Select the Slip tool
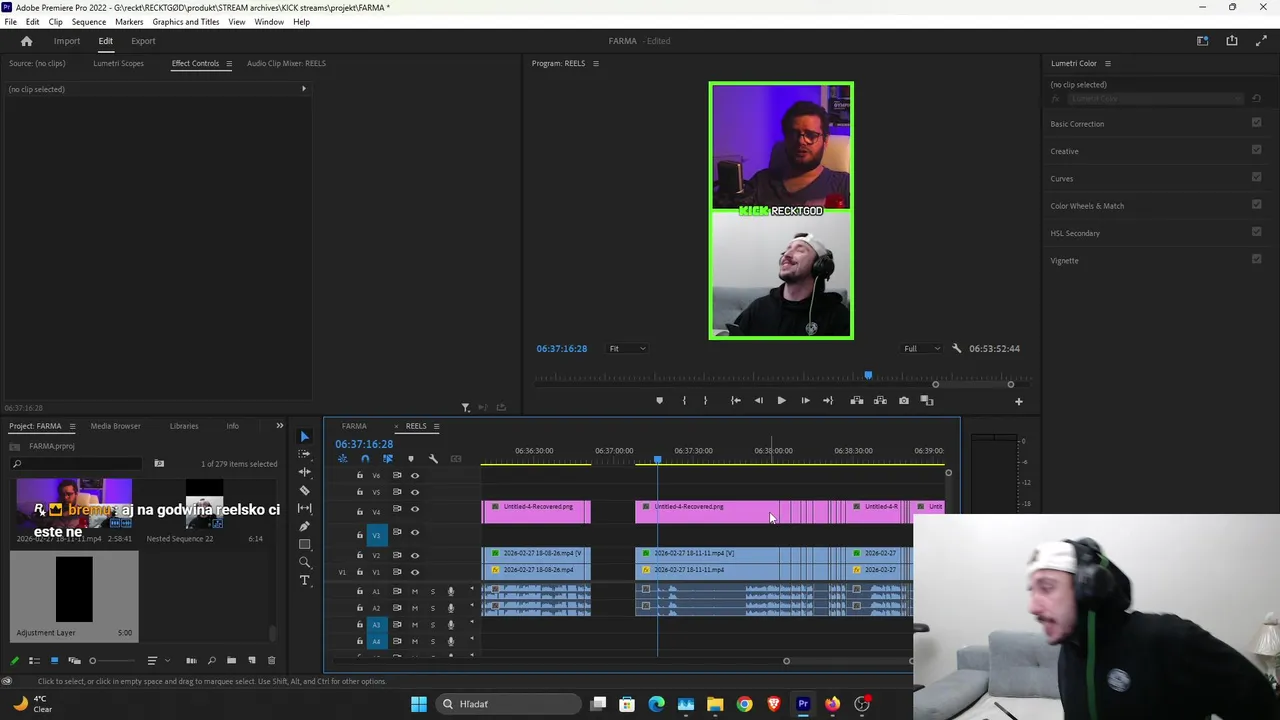The height and width of the screenshot is (720, 1280). click(305, 508)
